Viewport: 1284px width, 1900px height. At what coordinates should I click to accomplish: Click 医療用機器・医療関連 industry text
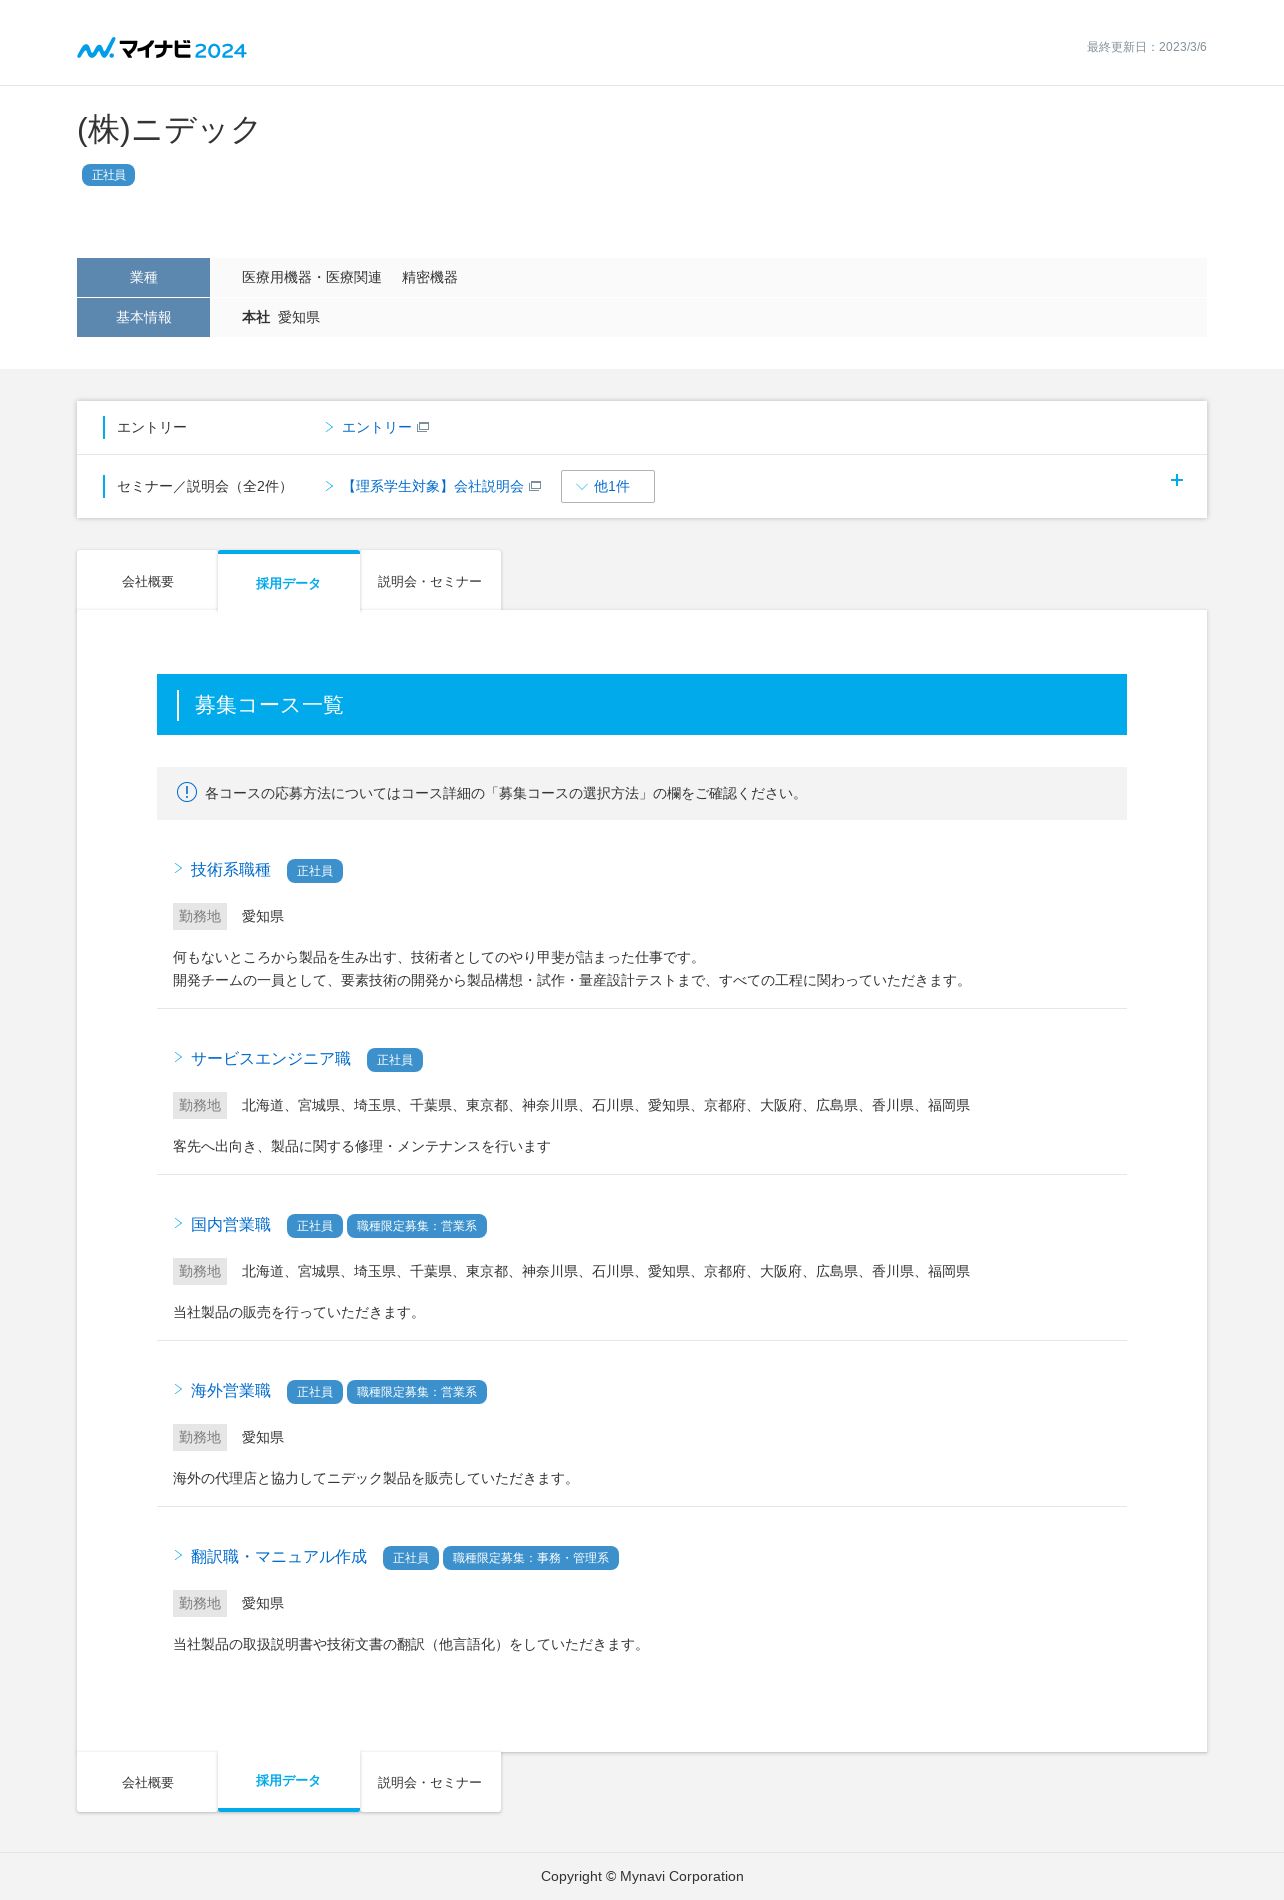[312, 277]
